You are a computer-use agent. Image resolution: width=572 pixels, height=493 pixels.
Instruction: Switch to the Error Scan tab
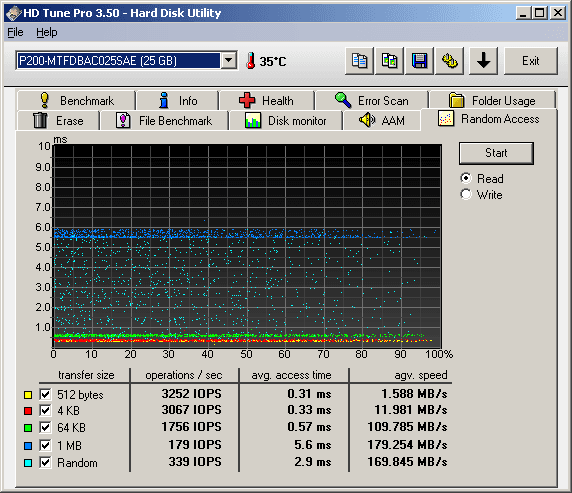coord(372,100)
